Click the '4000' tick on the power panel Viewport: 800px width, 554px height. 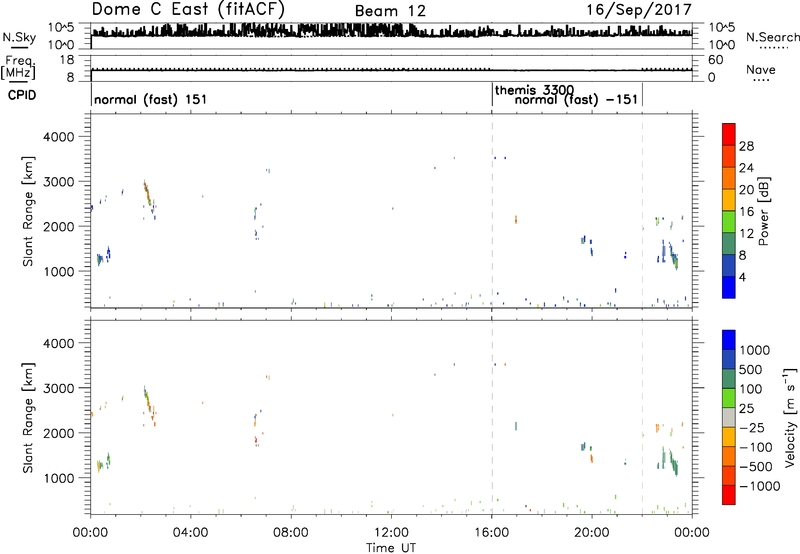click(59, 137)
